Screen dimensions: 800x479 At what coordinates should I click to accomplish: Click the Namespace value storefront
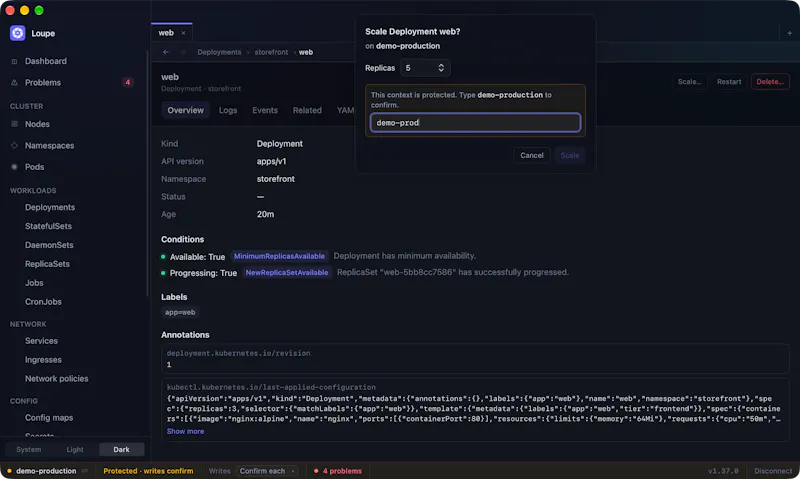click(x=276, y=179)
